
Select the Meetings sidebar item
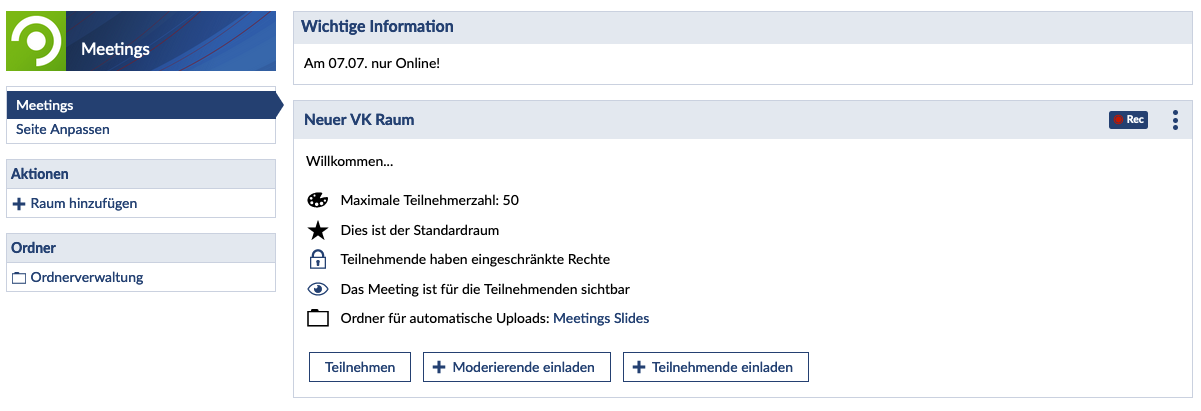pyautogui.click(x=139, y=105)
